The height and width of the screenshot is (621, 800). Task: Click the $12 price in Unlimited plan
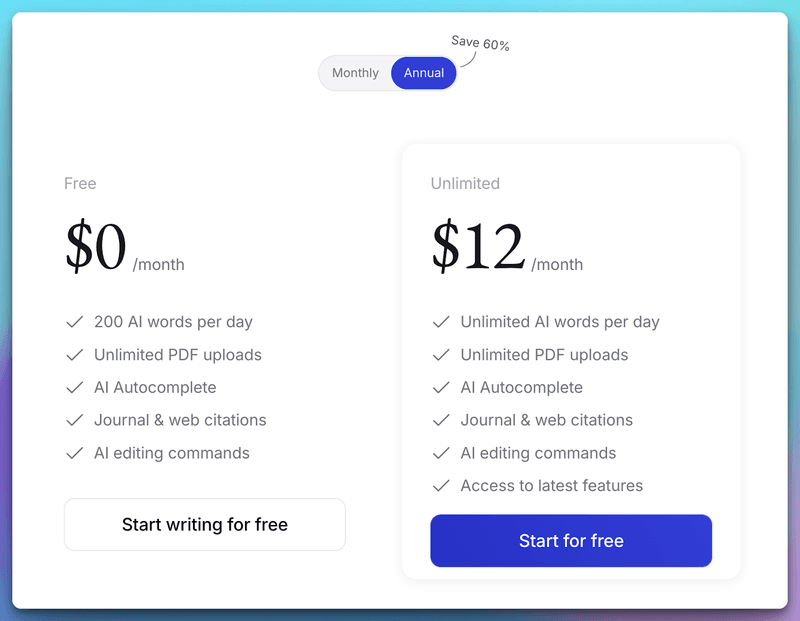[478, 247]
